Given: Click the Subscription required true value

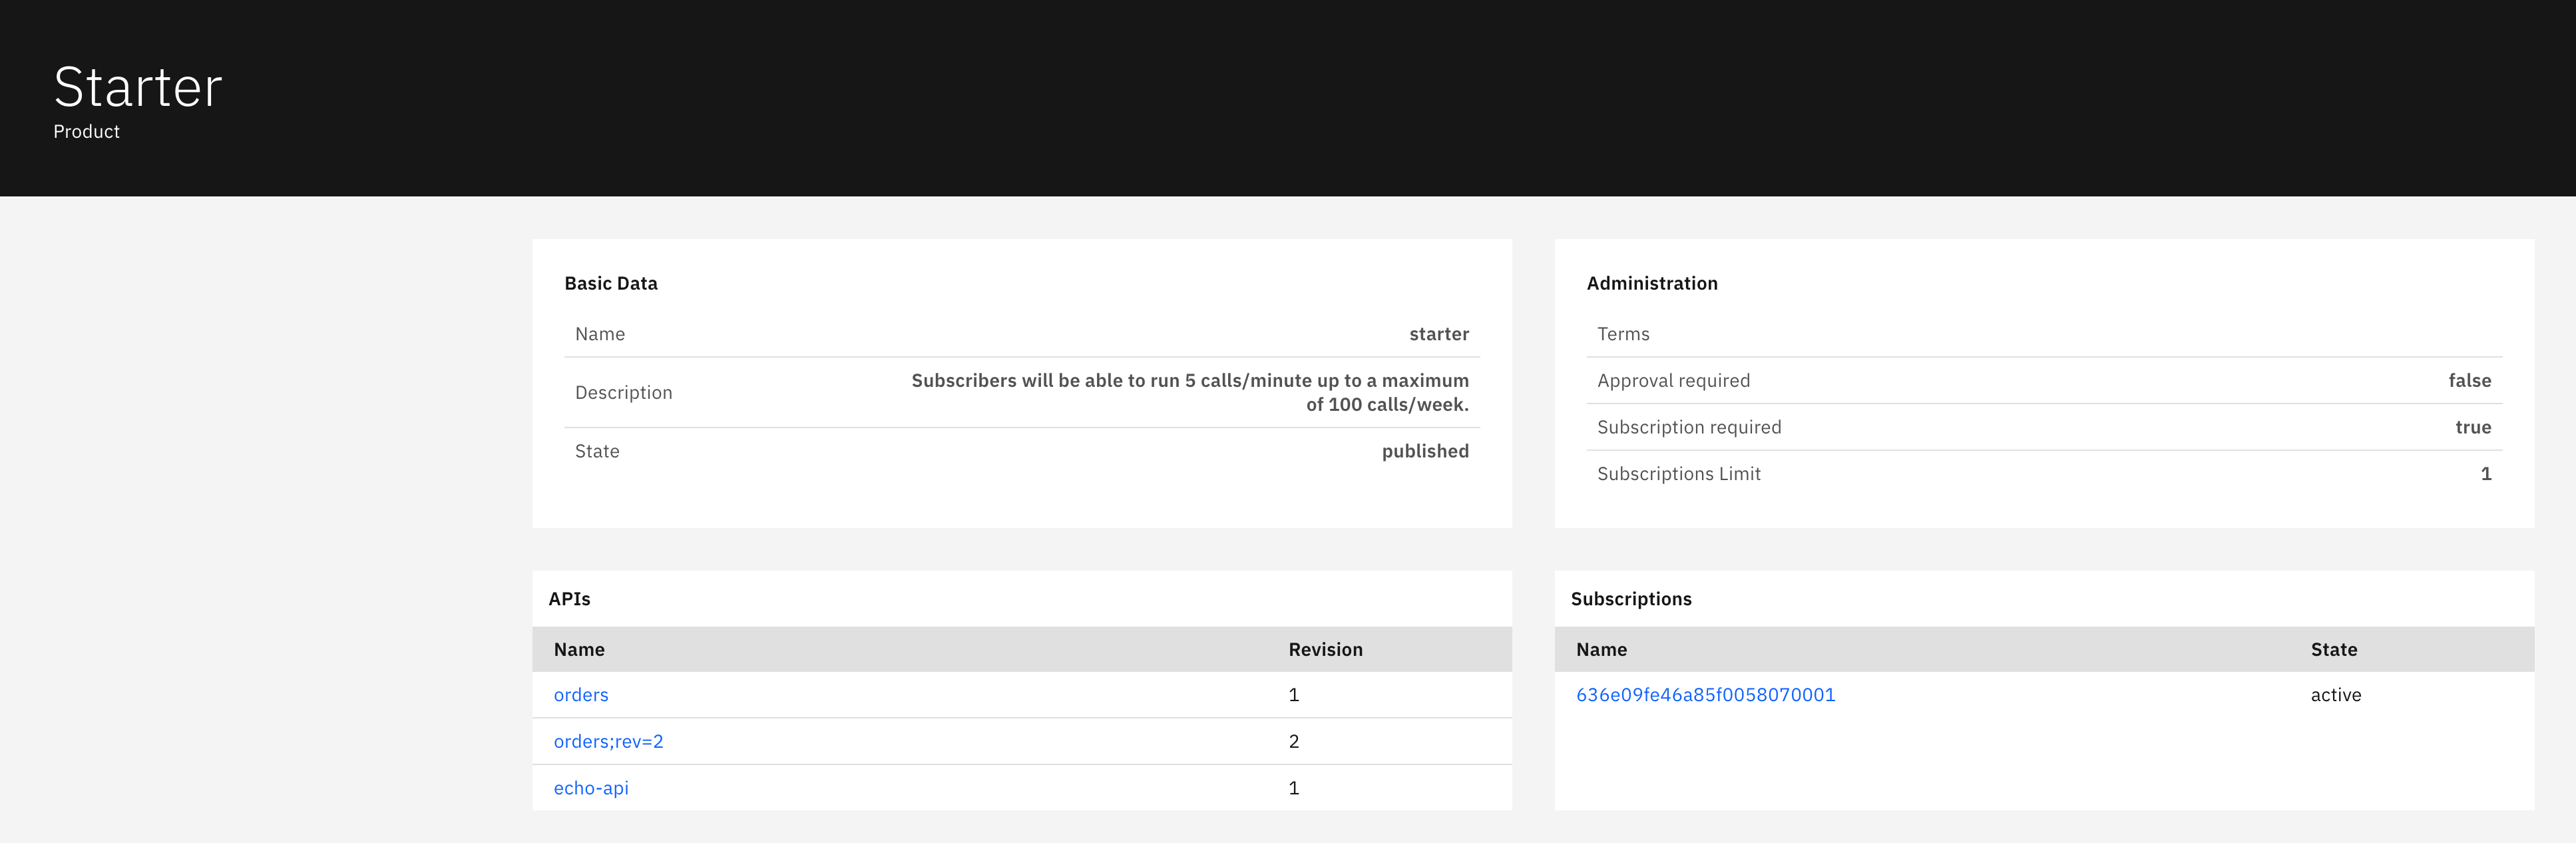Looking at the screenshot, I should click(2472, 427).
